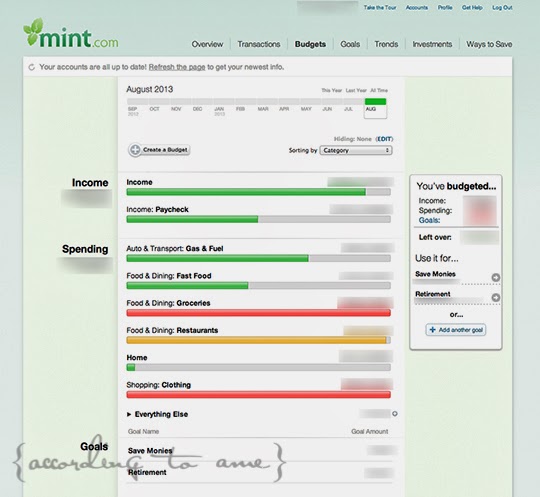Click Log Out
Viewport: 540px width, 497px height.
coord(502,8)
